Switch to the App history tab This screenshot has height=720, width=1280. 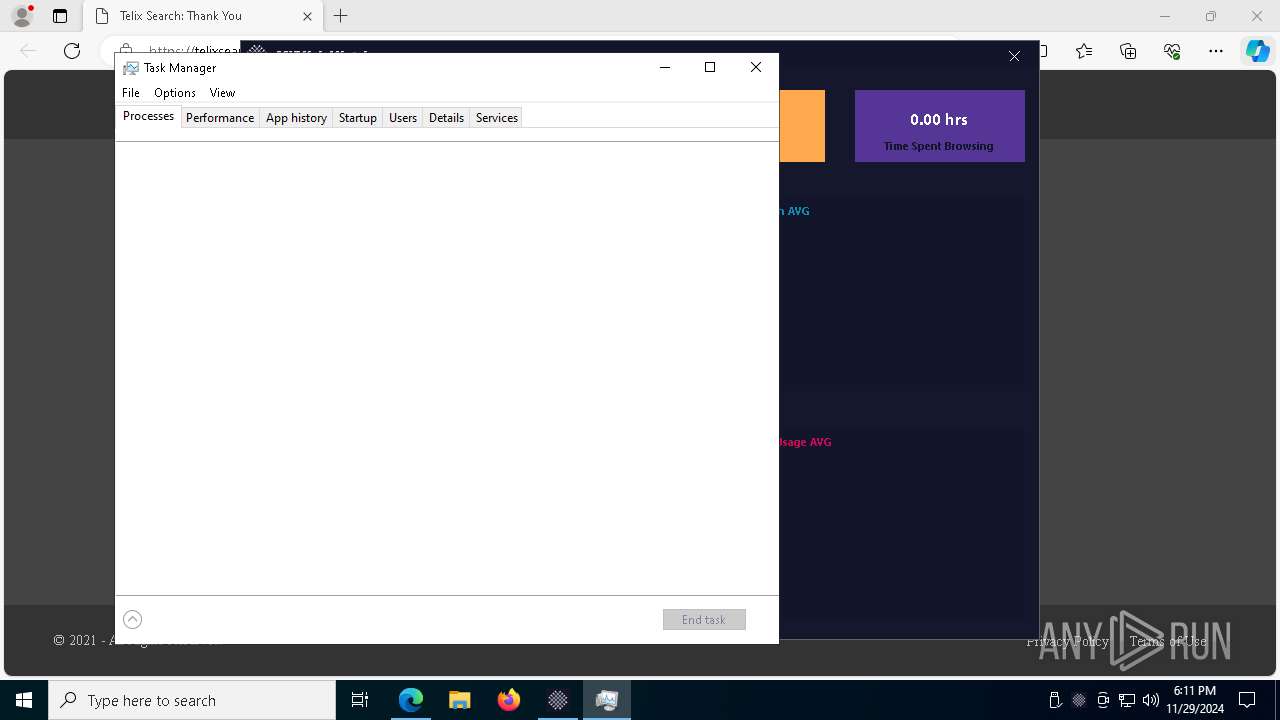point(296,118)
